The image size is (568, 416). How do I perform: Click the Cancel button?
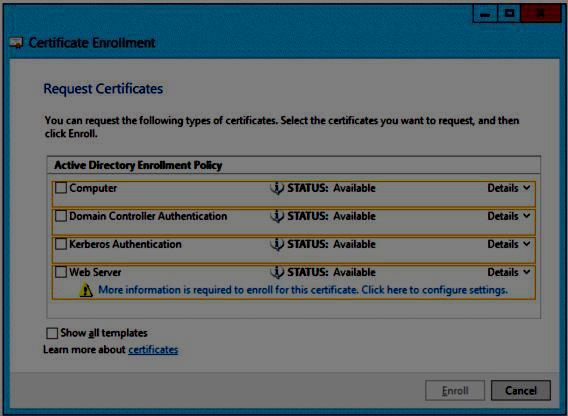(x=521, y=390)
